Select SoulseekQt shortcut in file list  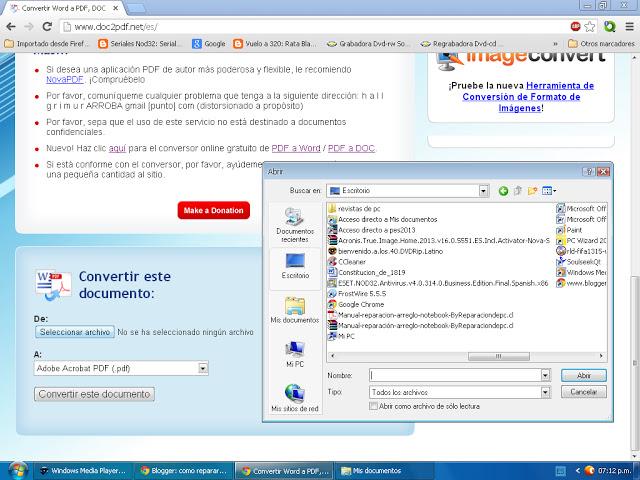pos(579,262)
